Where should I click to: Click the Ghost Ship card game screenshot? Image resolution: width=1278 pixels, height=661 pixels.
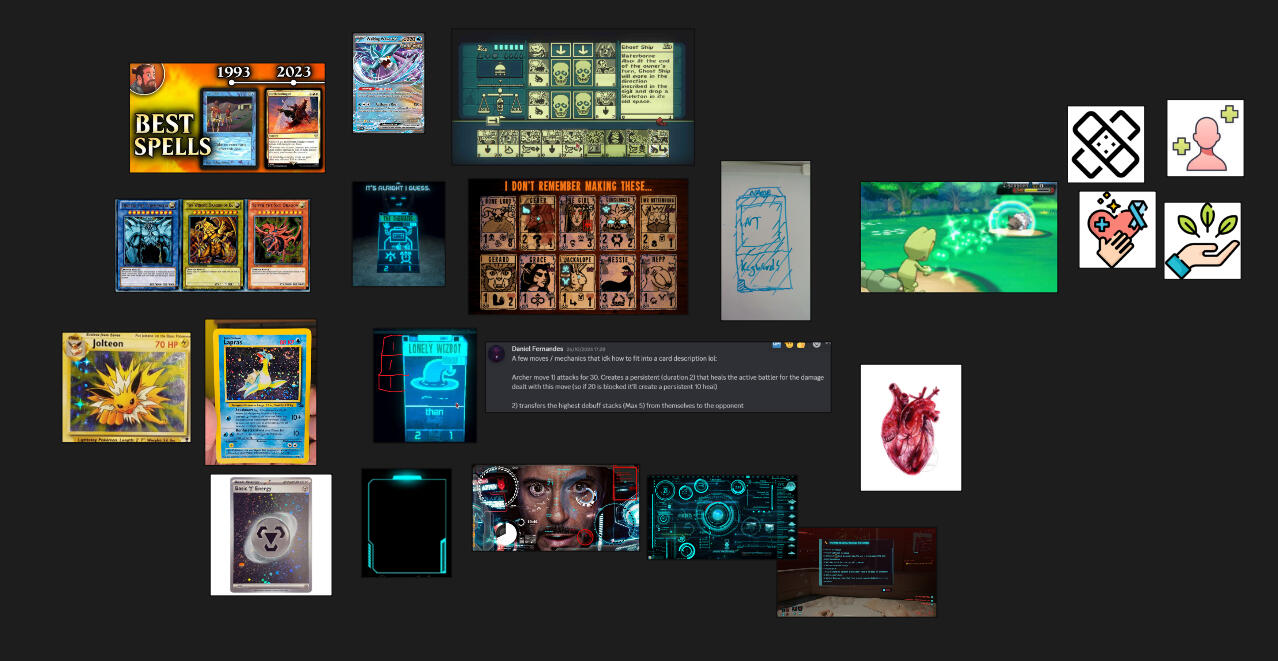tap(572, 96)
